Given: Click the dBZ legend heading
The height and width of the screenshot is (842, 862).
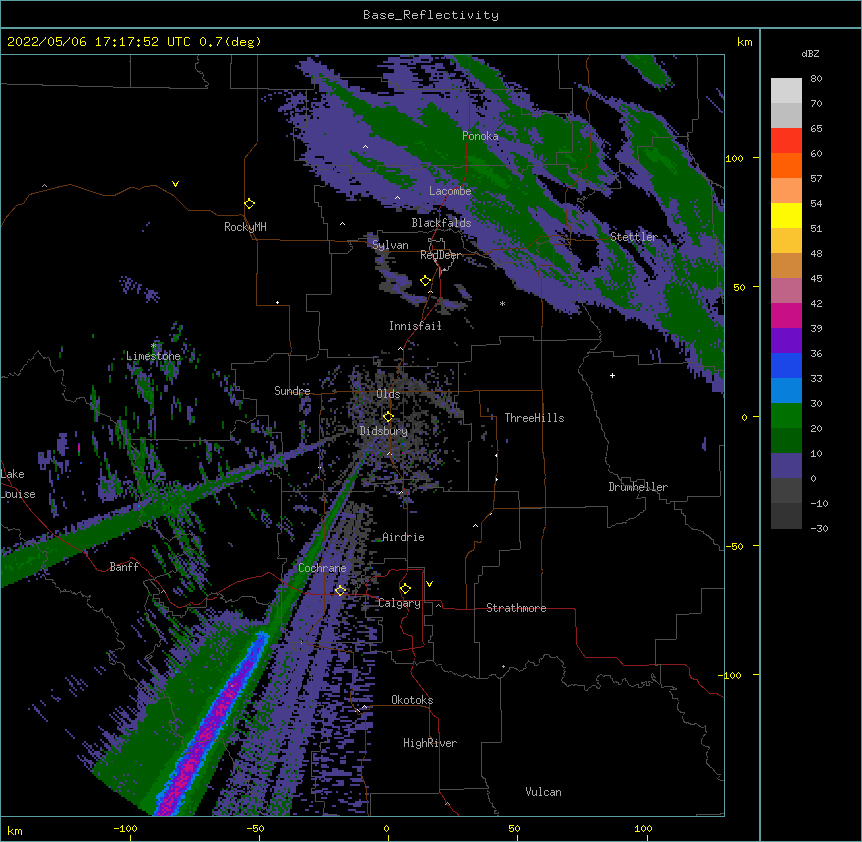Looking at the screenshot, I should pos(810,54).
